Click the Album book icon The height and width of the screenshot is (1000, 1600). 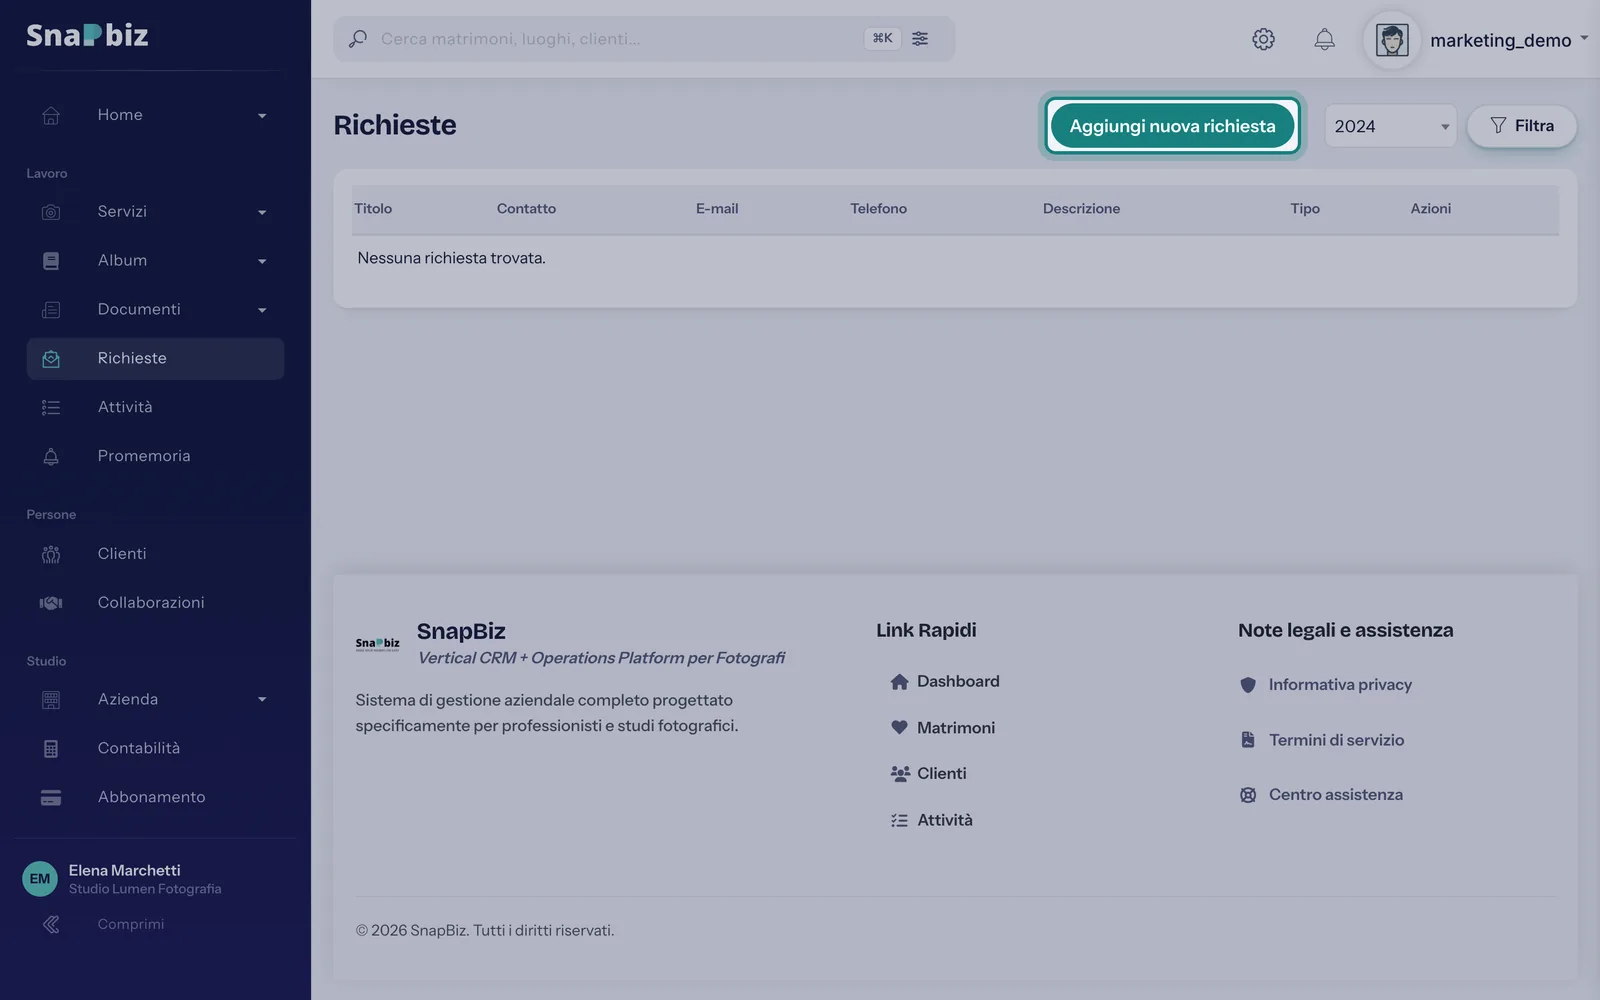coord(51,261)
